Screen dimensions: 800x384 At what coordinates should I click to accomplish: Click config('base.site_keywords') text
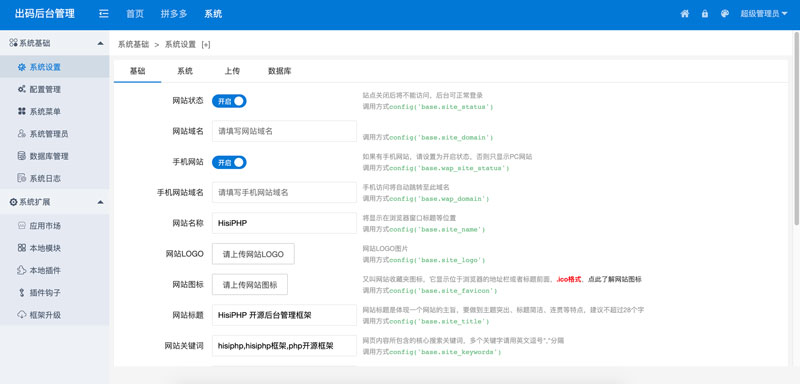445,352
